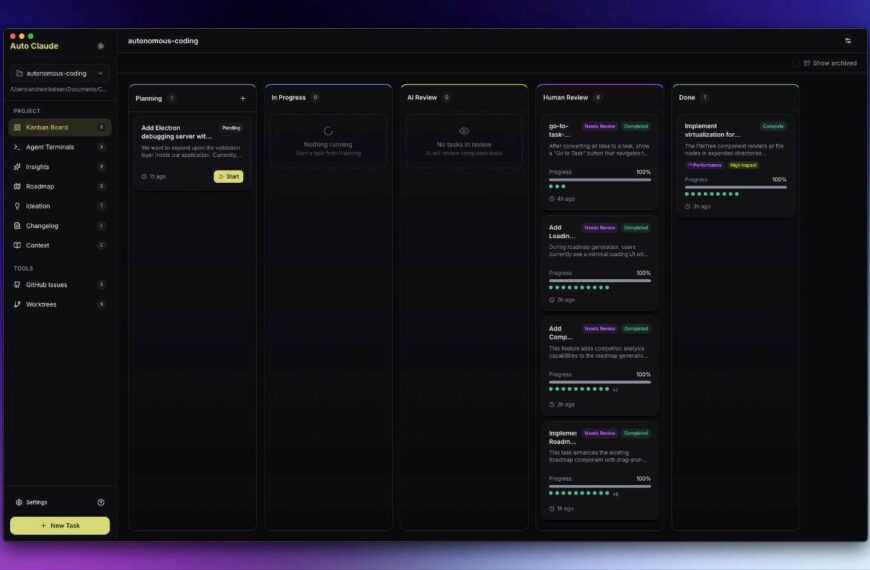Viewport: 870px width, 570px height.
Task: Open the board options sliders icon top right
Action: pos(848,41)
